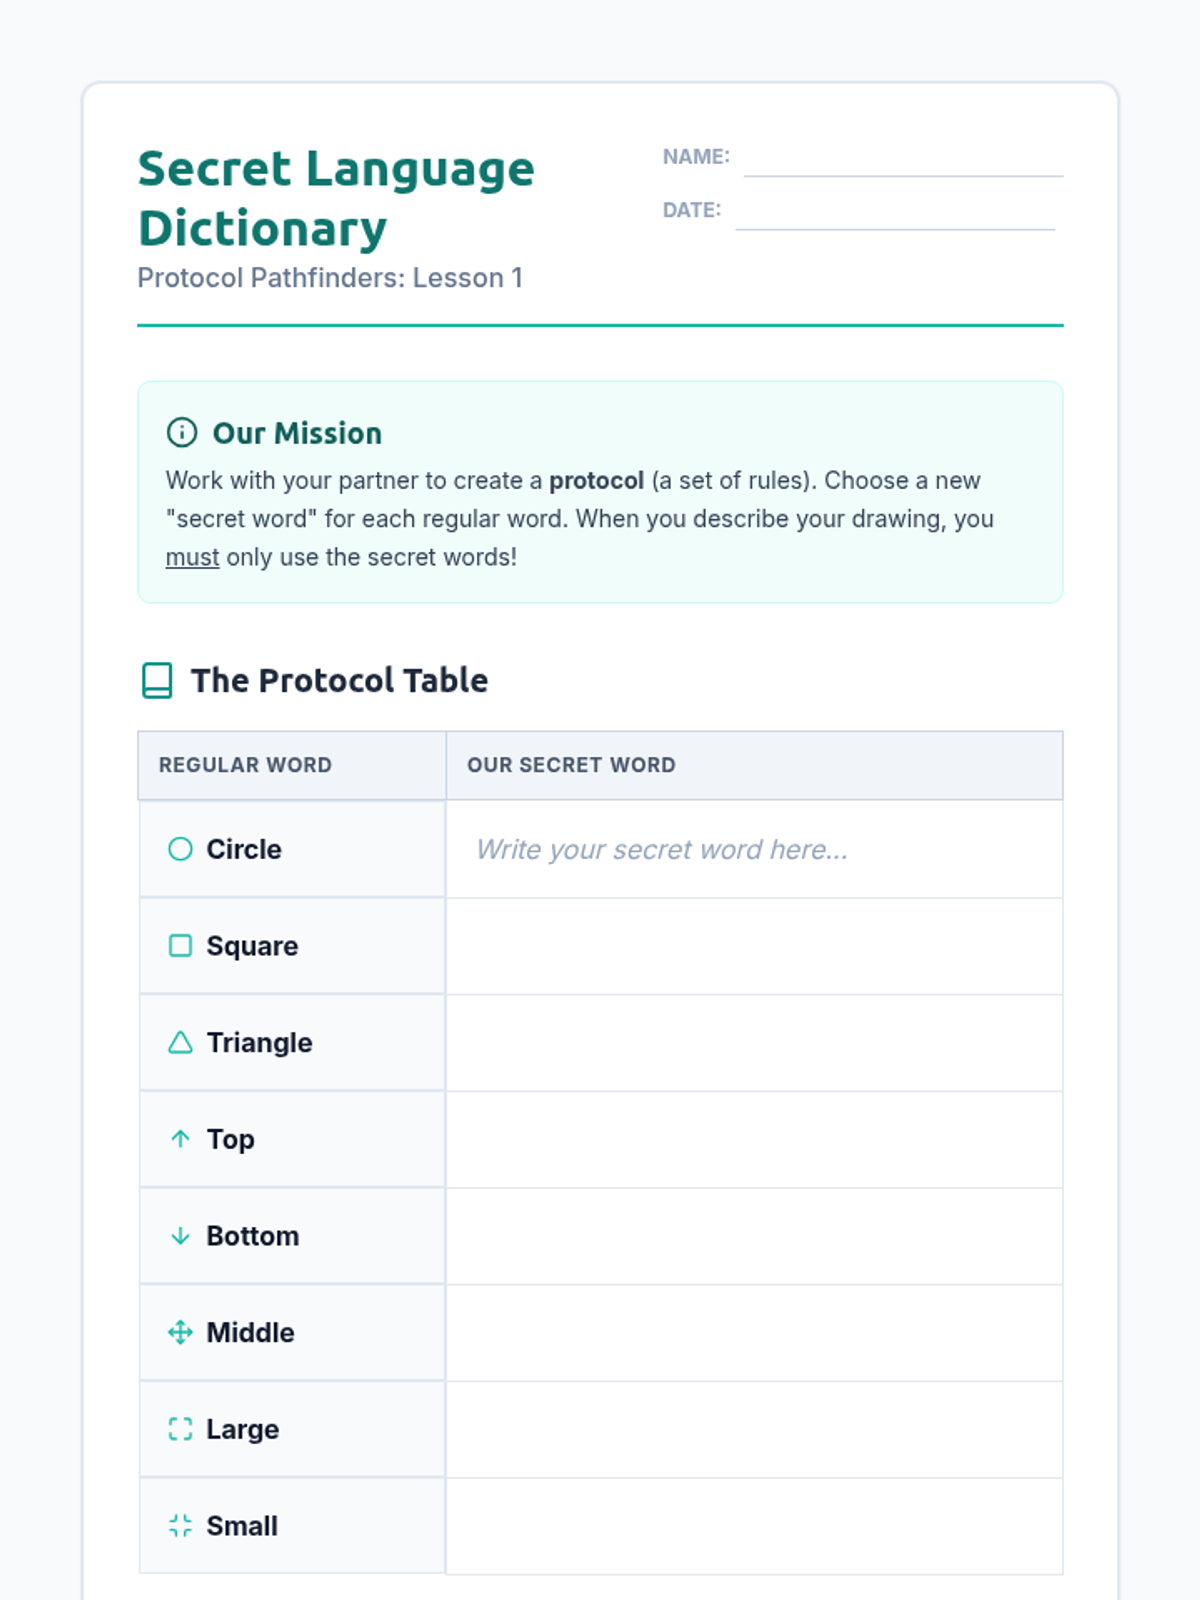Click the circle icon in the Circle row

tap(180, 849)
